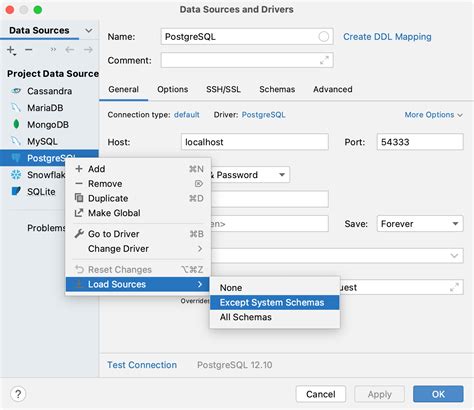Viewport: 474px width, 410px height.
Task: Click the back arrow in sidebar toolbar
Action: [69, 50]
